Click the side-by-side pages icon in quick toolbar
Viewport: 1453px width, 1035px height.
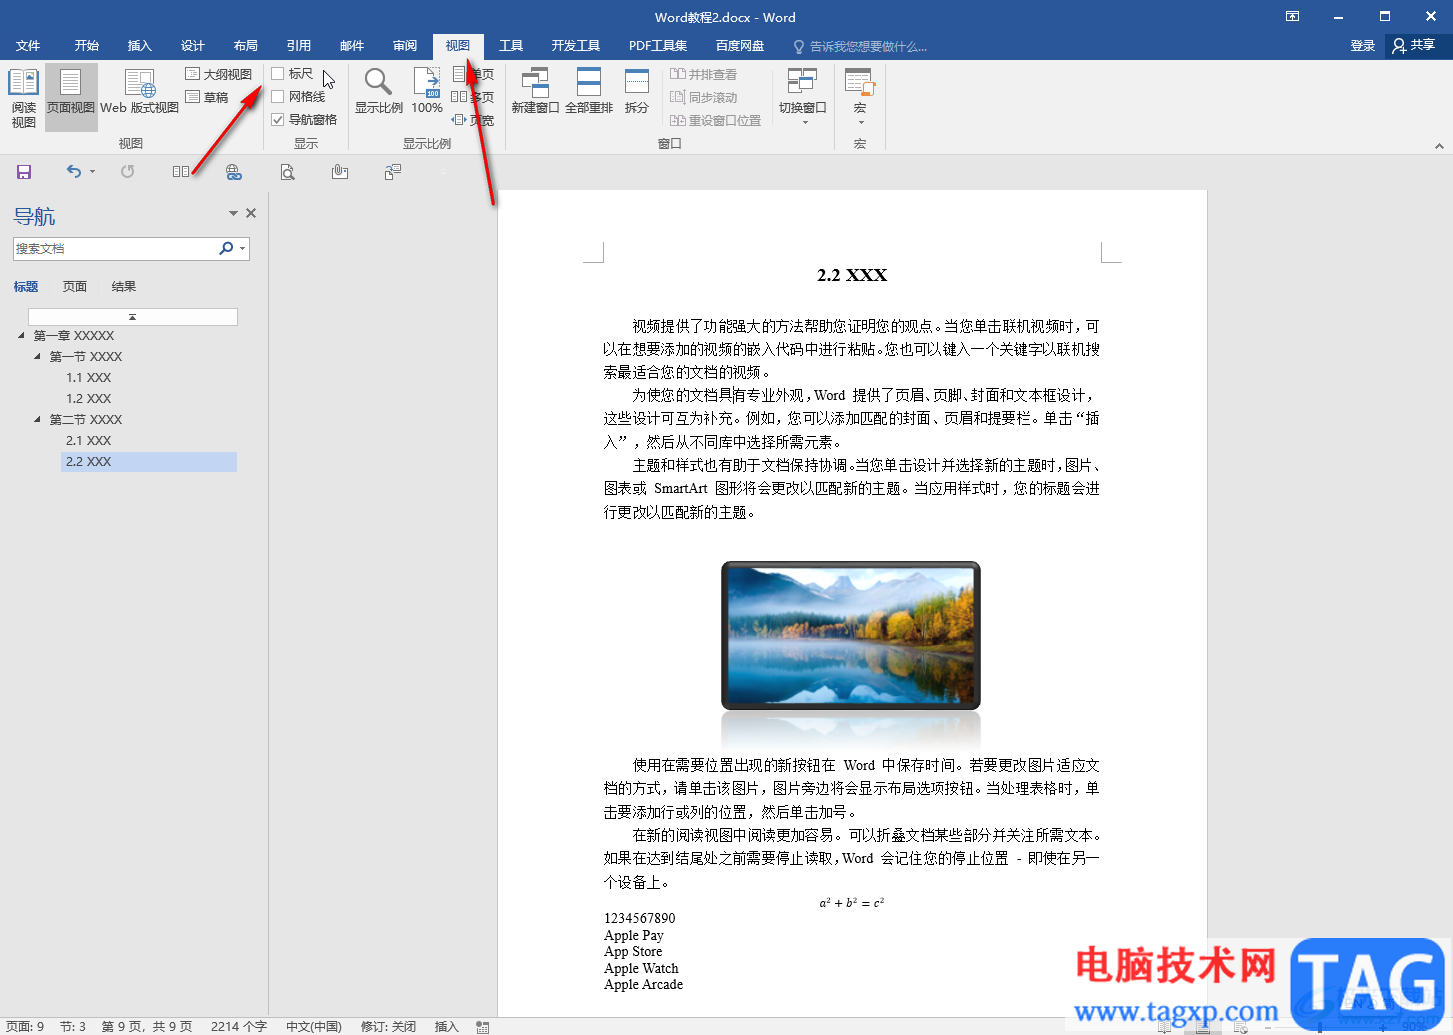181,172
